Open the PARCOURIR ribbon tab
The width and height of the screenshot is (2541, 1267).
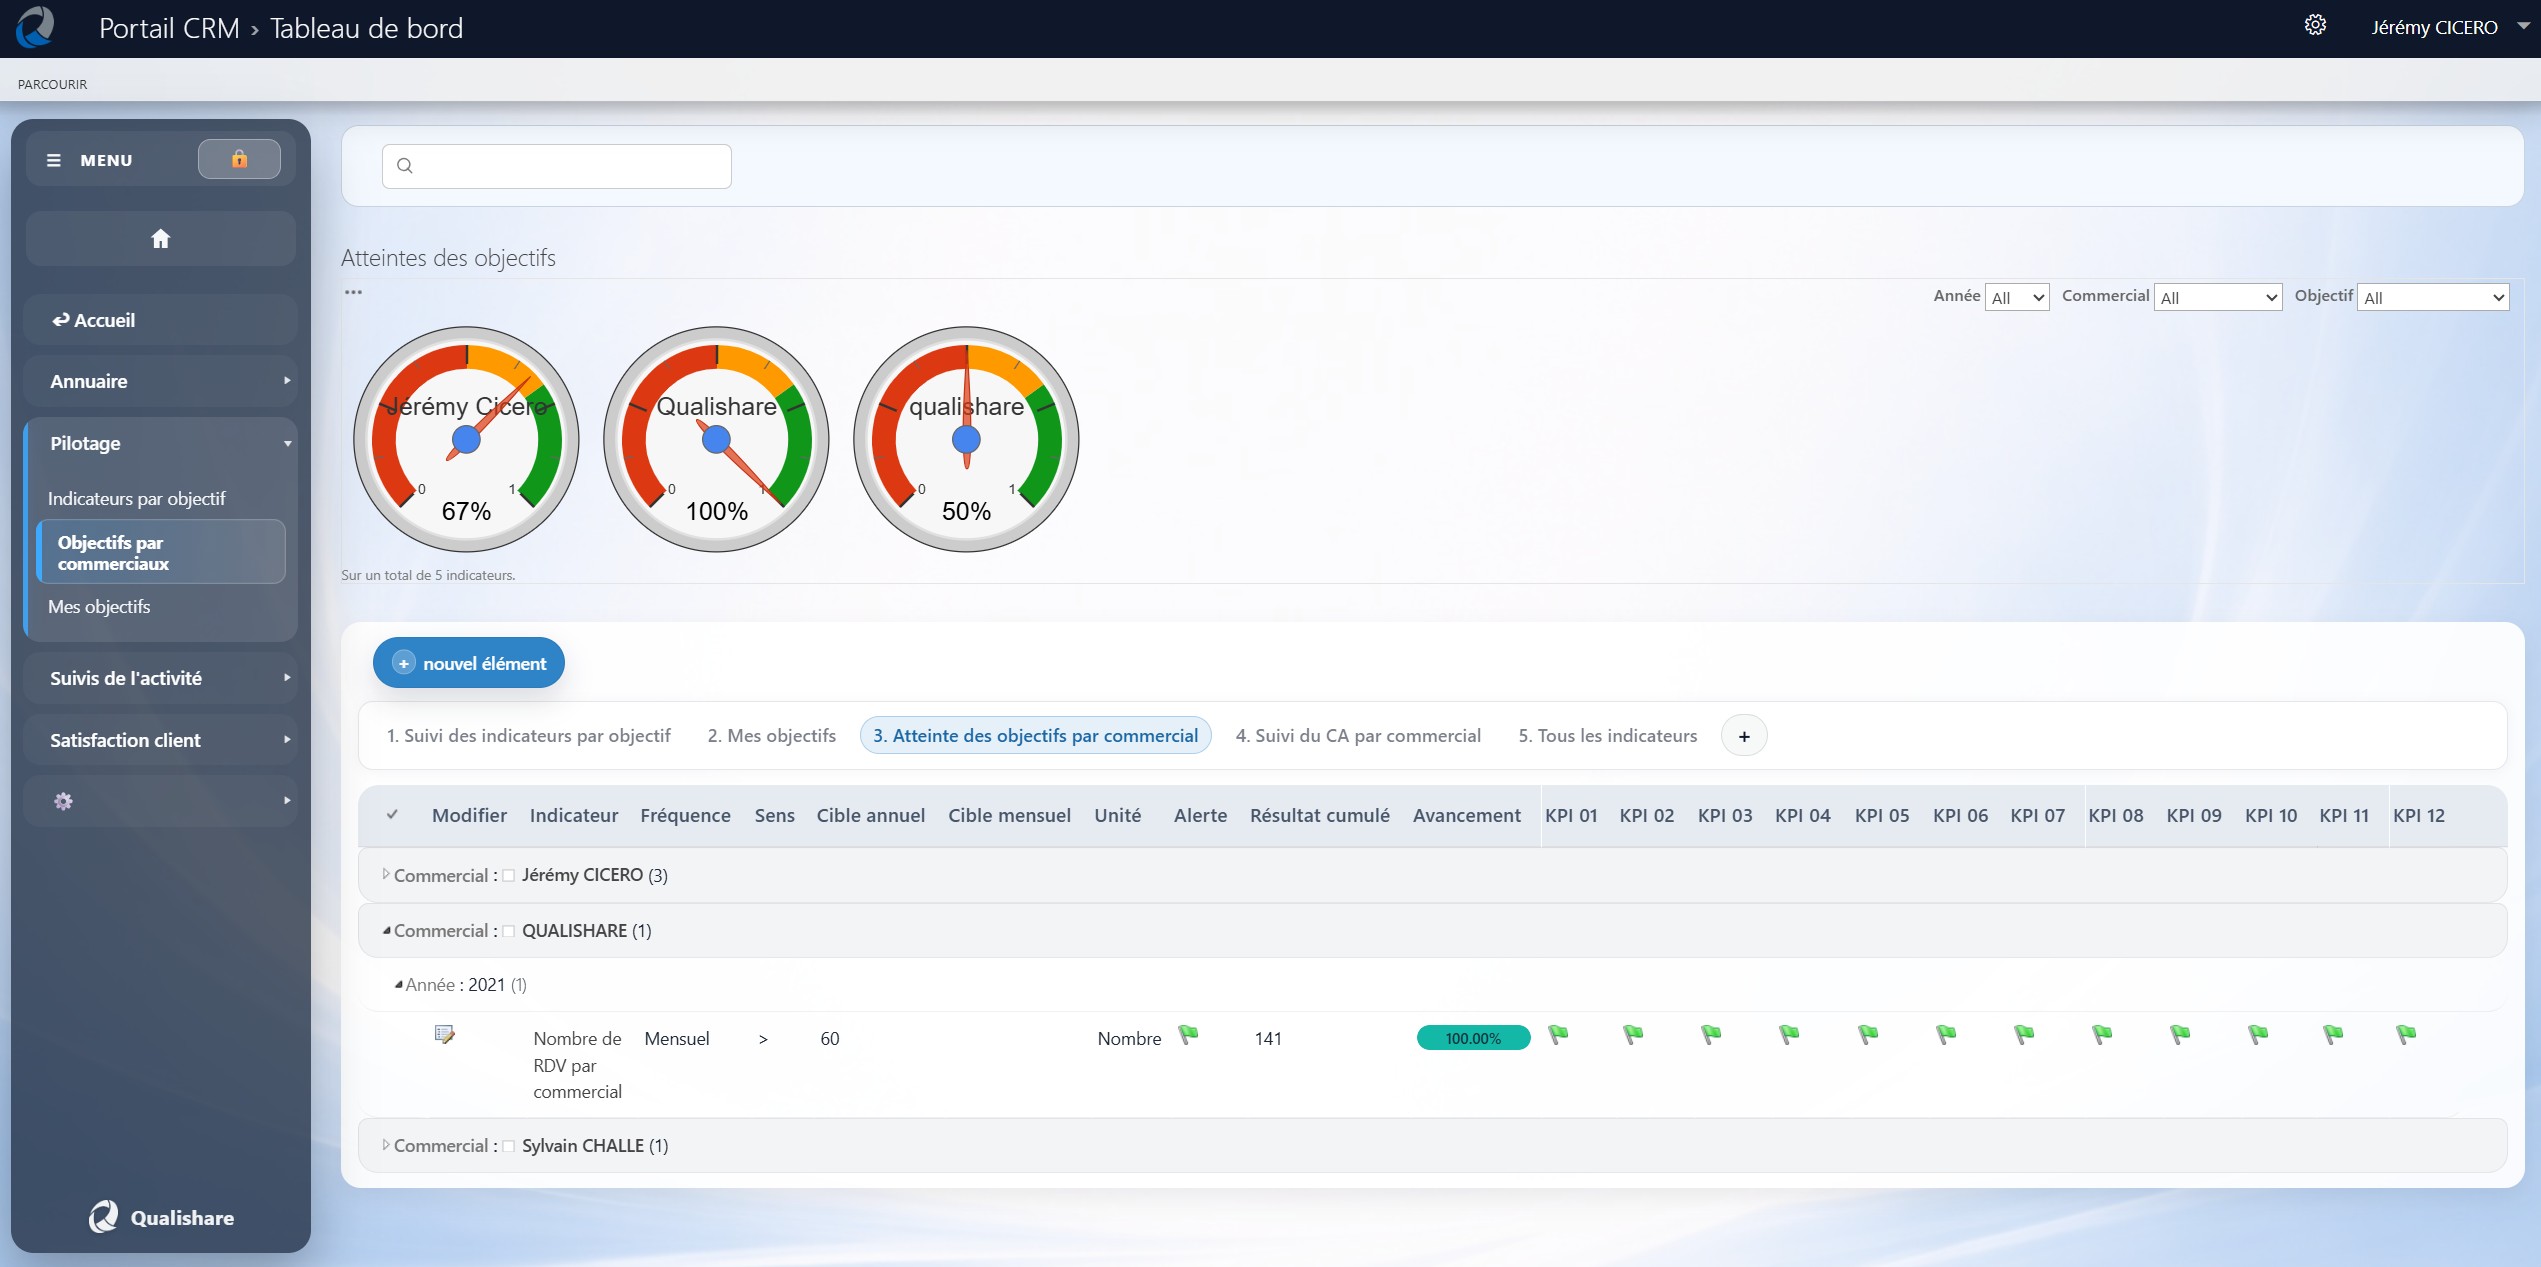click(52, 84)
